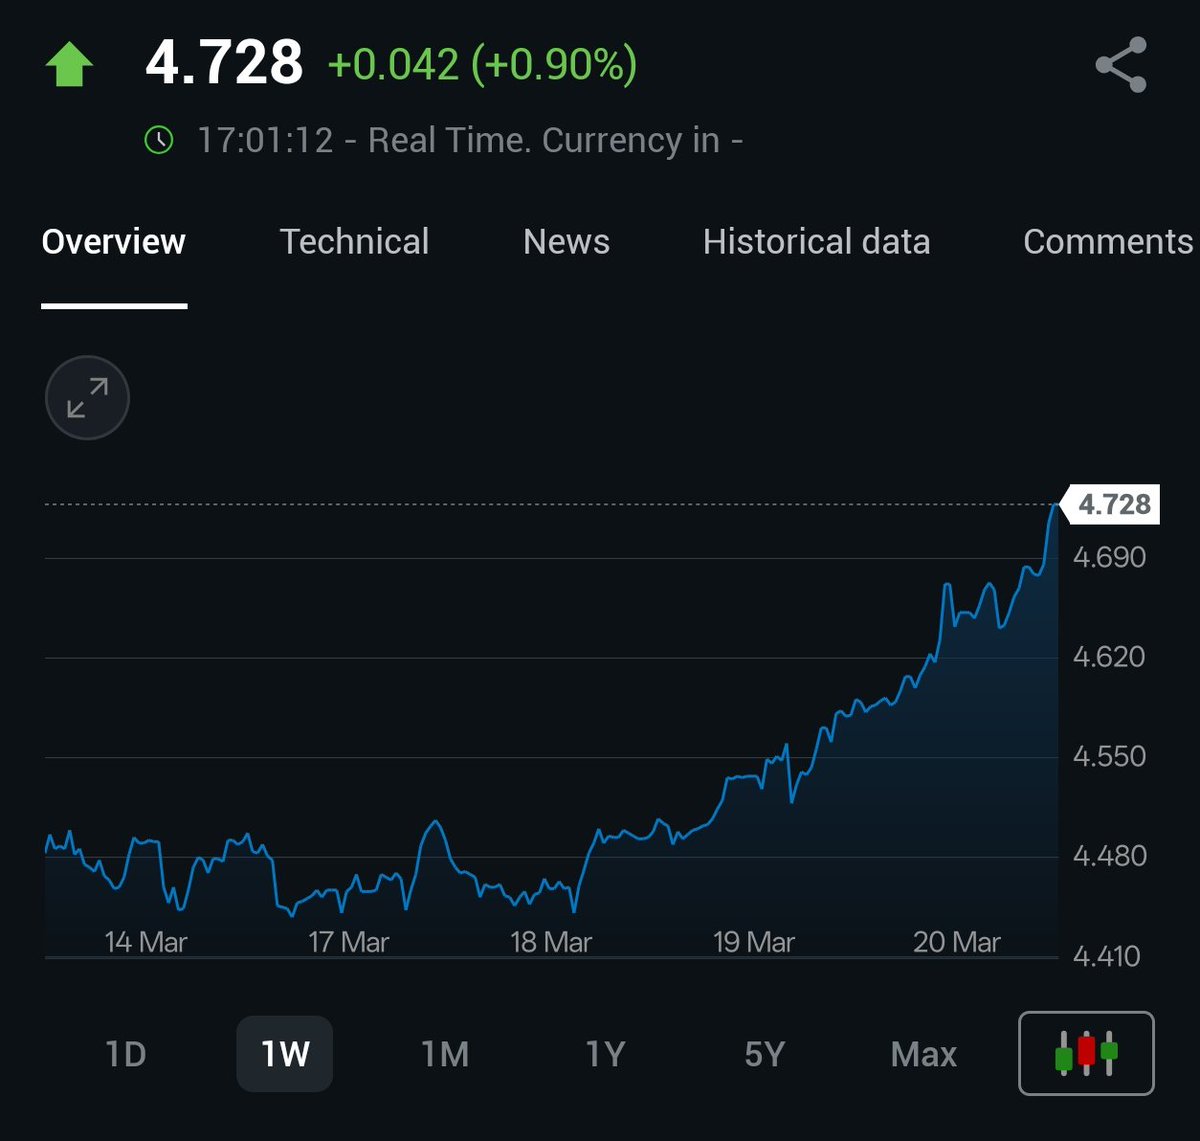Open the Historical data tab
The width and height of the screenshot is (1200, 1141).
coord(816,242)
